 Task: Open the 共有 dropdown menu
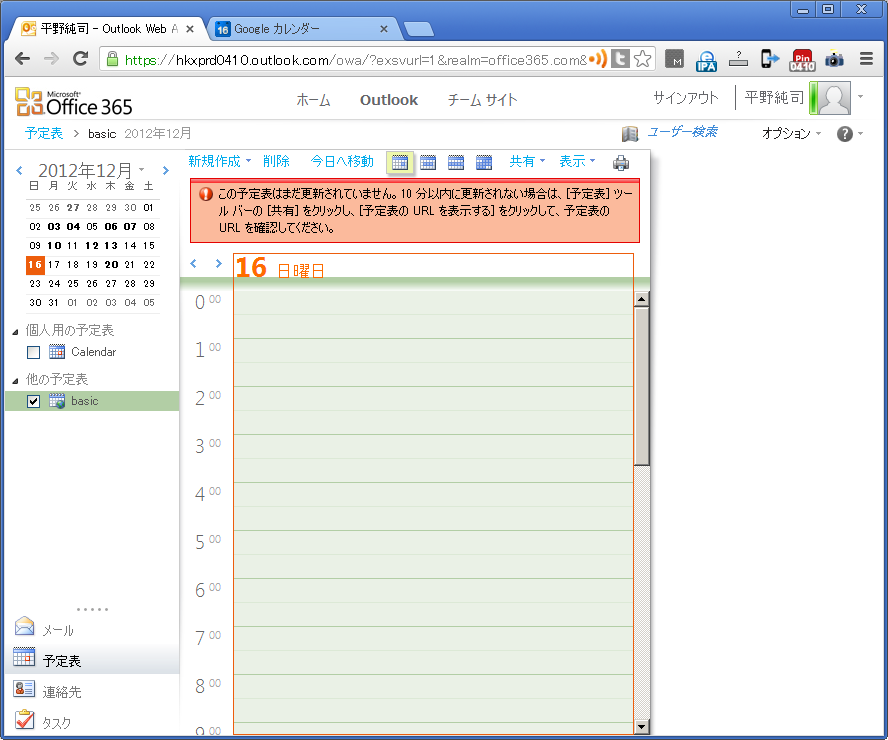(x=527, y=161)
